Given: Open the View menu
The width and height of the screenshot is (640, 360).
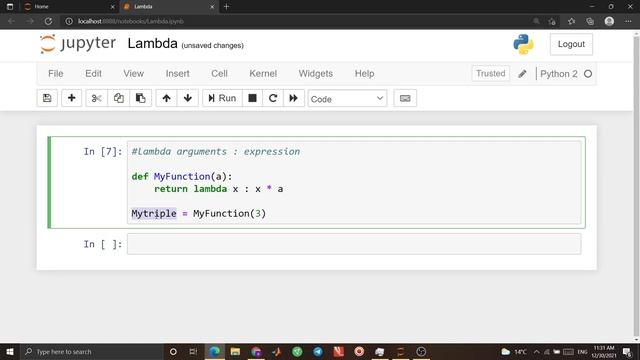Looking at the screenshot, I should tap(133, 73).
